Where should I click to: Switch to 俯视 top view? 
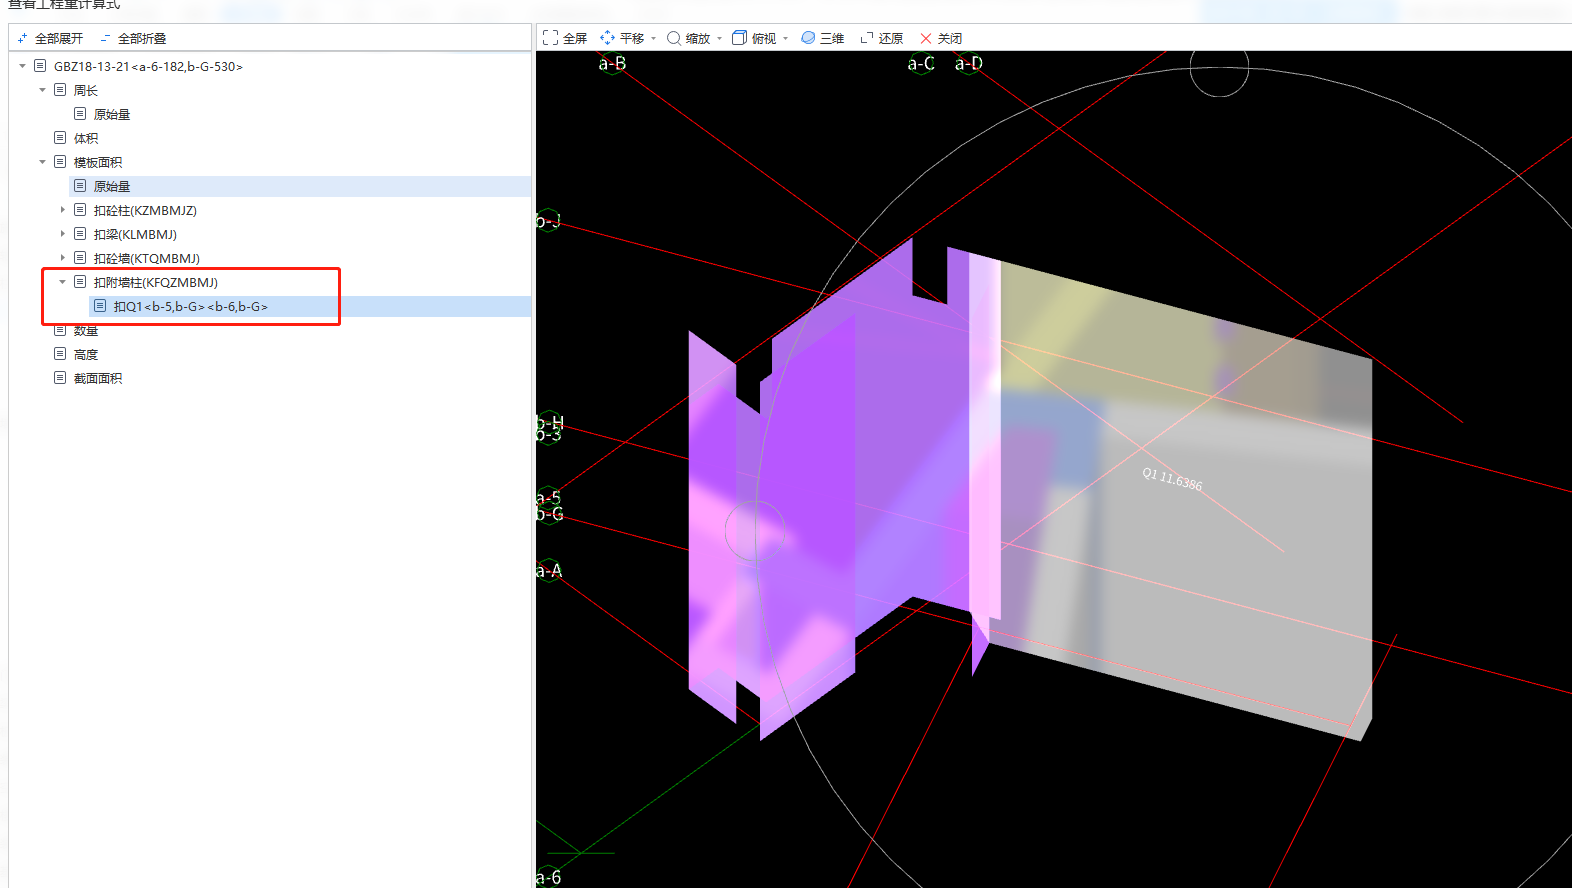754,38
